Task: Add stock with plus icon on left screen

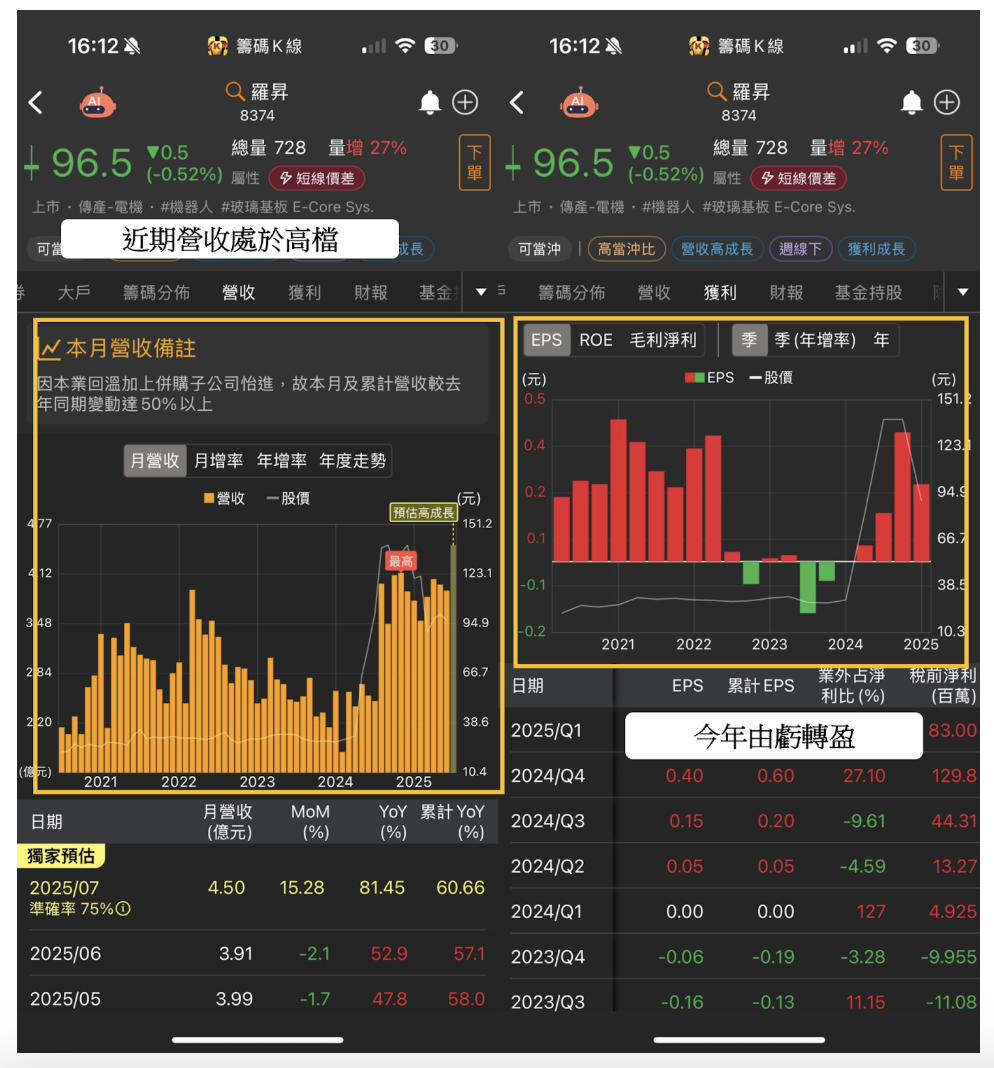Action: 465,102
